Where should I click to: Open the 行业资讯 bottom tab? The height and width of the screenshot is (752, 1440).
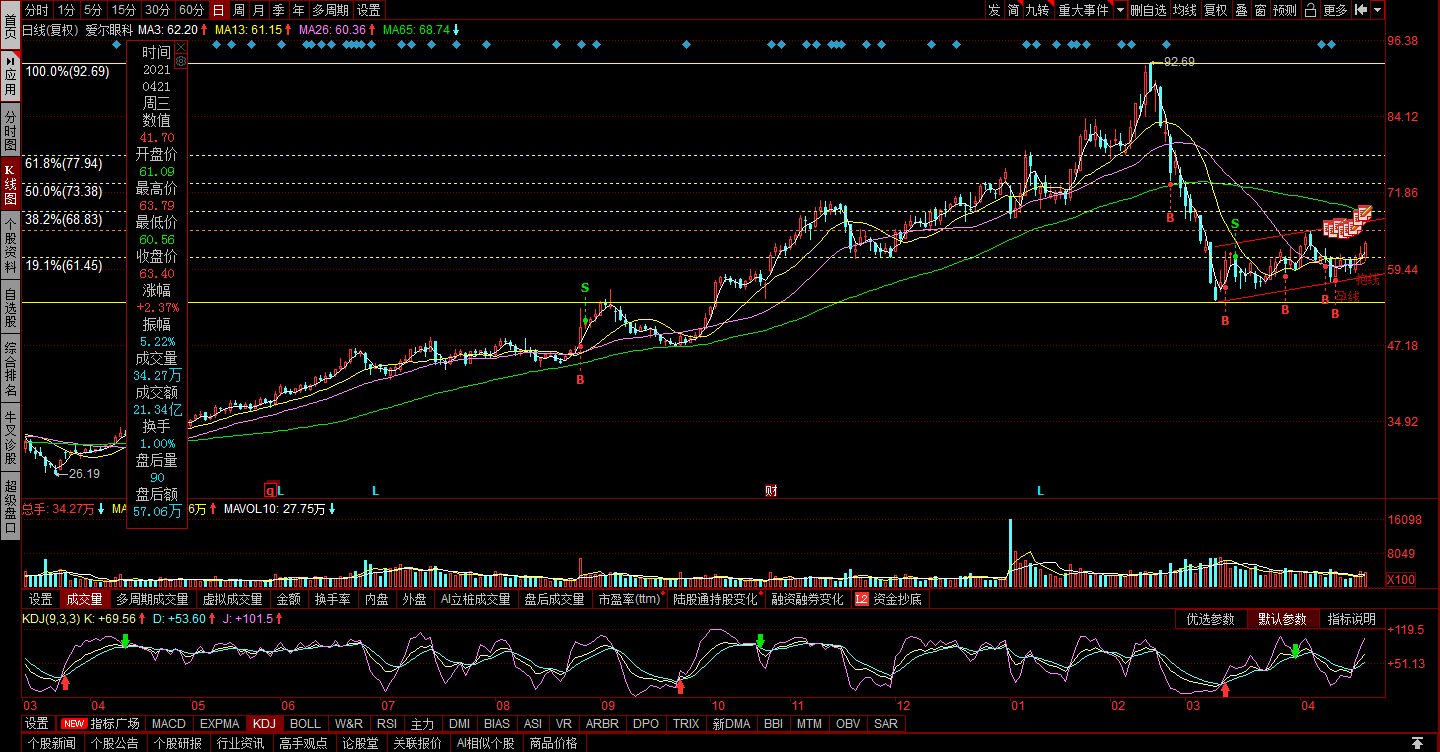click(x=241, y=743)
